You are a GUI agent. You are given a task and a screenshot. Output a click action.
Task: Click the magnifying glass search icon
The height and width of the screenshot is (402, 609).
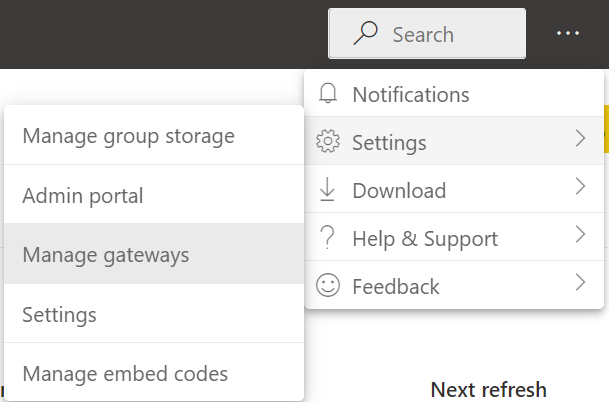click(366, 34)
